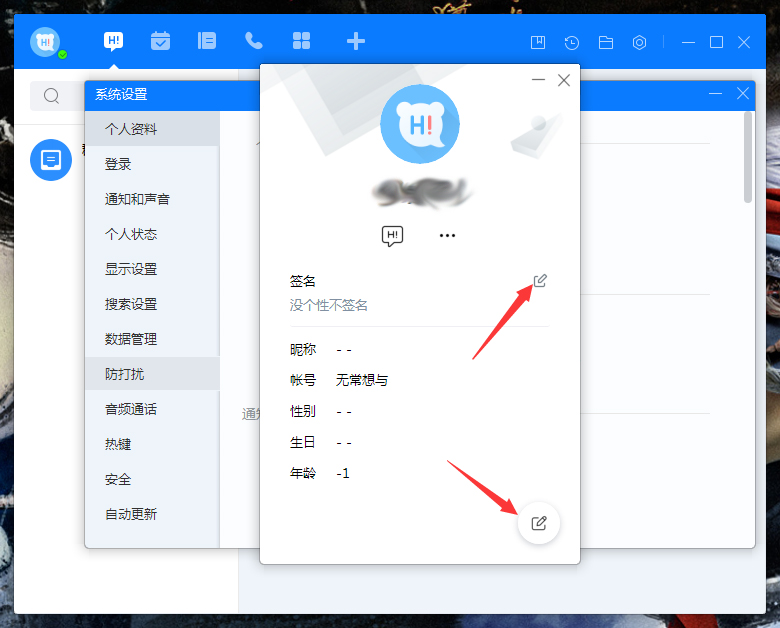The width and height of the screenshot is (780, 628).
Task: Open the documents notes icon in top bar
Action: 207,41
